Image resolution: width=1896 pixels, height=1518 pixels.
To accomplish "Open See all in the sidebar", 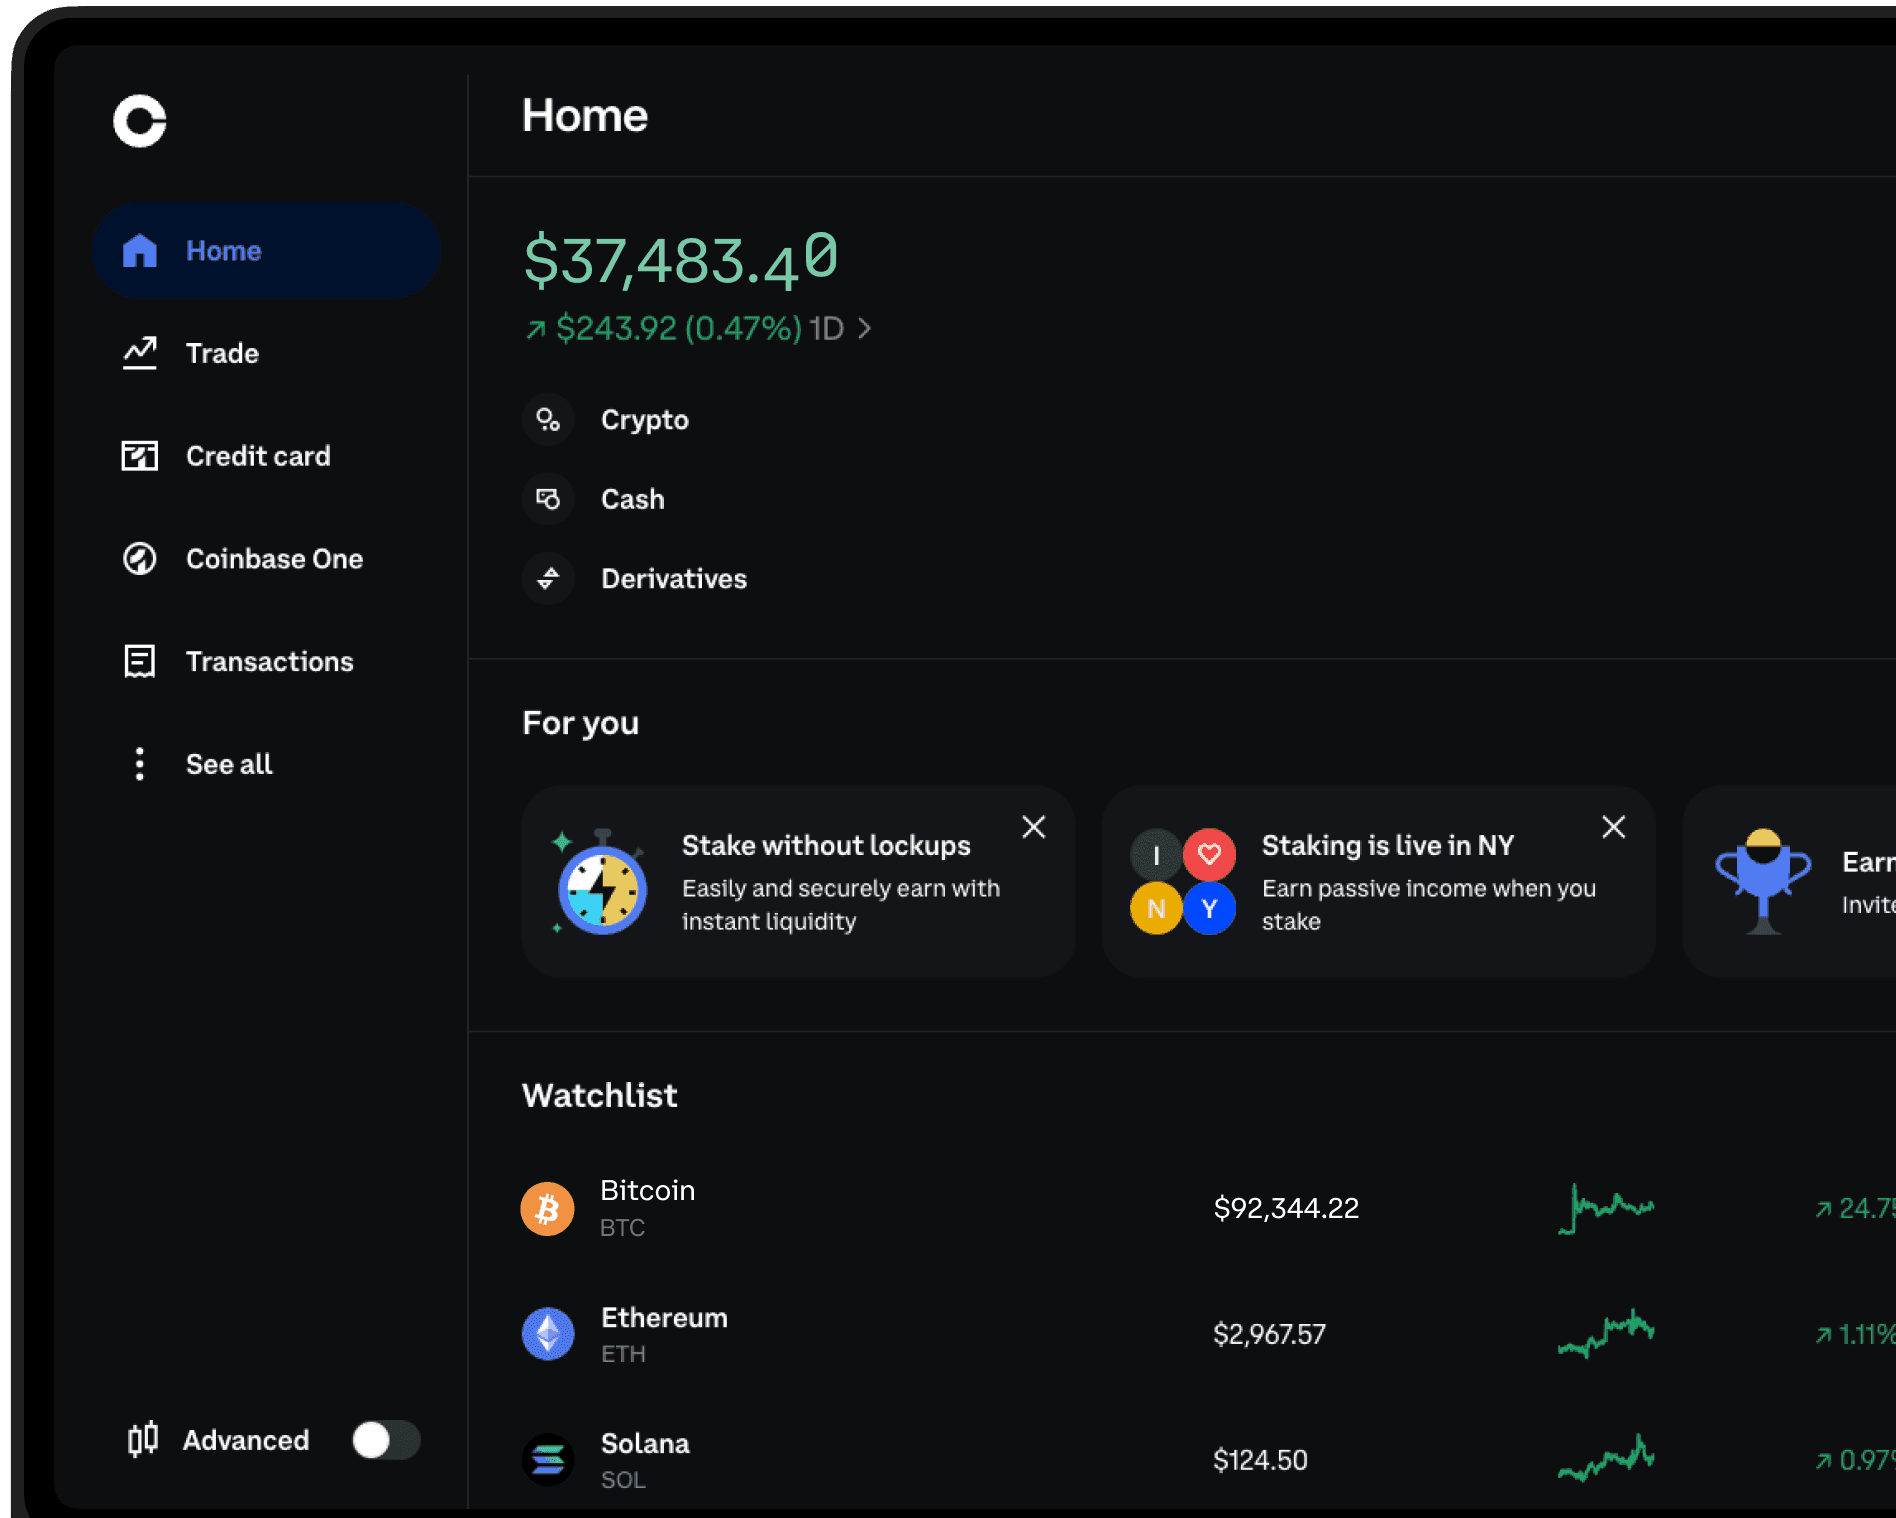I will [x=228, y=763].
